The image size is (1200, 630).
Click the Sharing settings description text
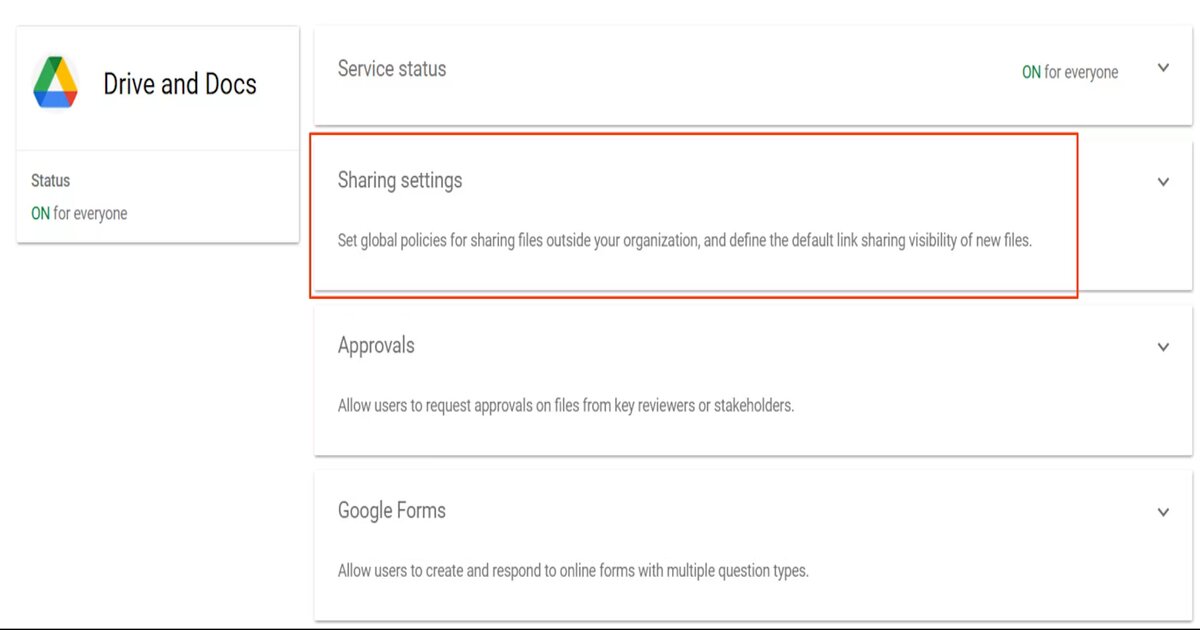coord(684,241)
